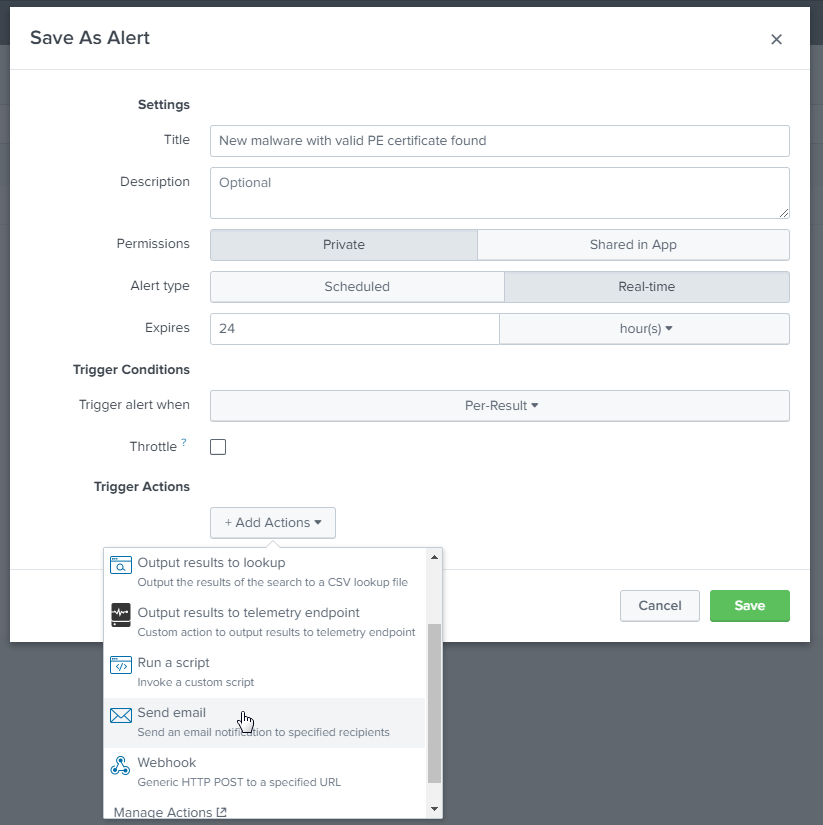Enable the Throttle checkbox
Viewport: 823px width, 825px height.
coord(218,446)
